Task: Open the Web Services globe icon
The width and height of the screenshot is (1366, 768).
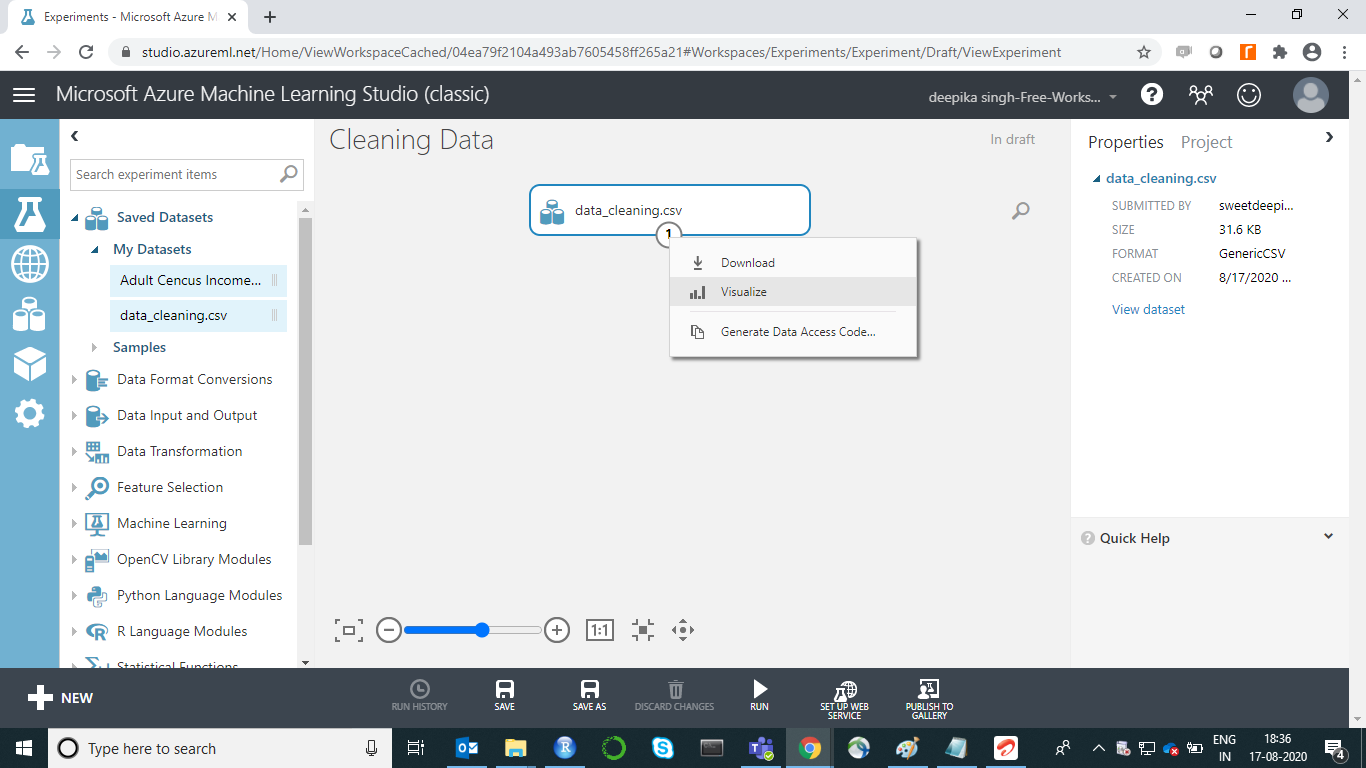Action: coord(29,265)
